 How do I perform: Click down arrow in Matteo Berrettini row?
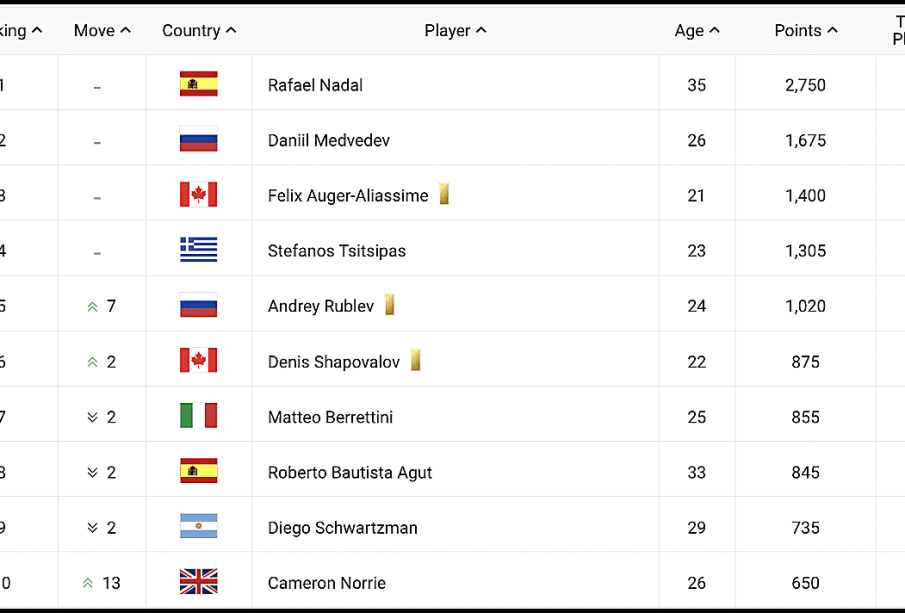[x=92, y=417]
